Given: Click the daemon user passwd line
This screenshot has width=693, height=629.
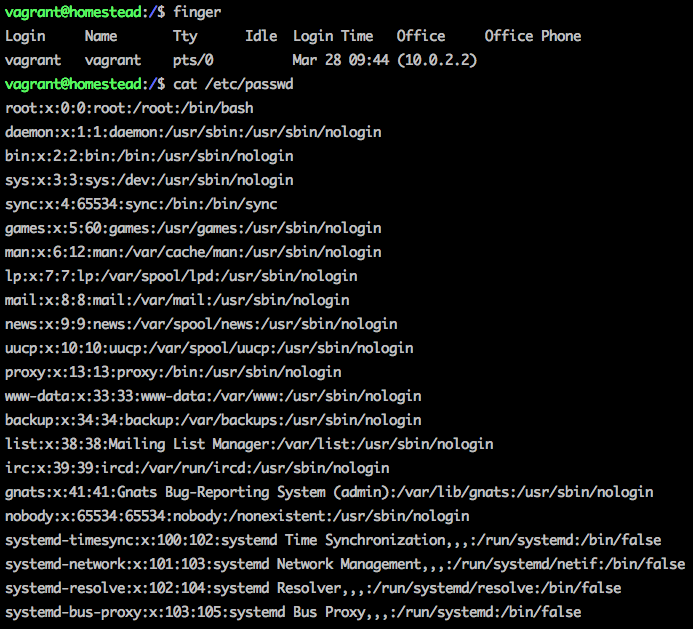Looking at the screenshot, I should [193, 132].
